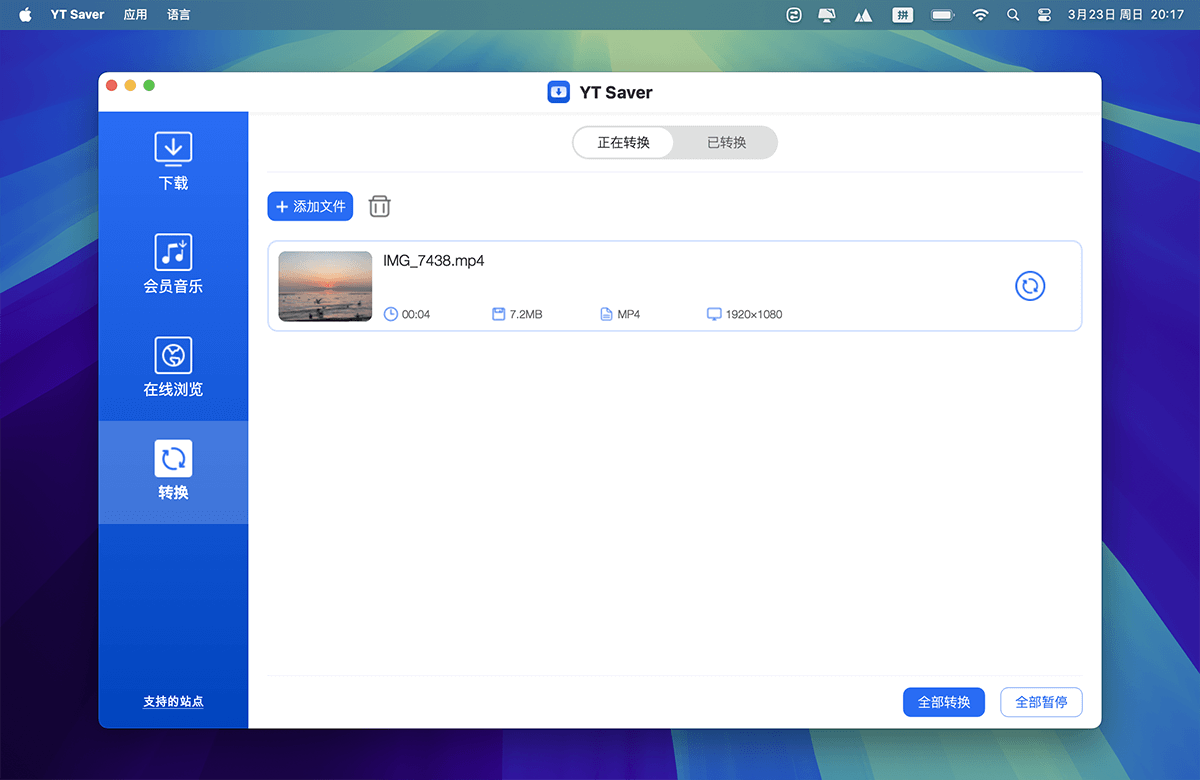Open the 应用 menu in menu bar
1200x780 pixels.
(x=135, y=15)
